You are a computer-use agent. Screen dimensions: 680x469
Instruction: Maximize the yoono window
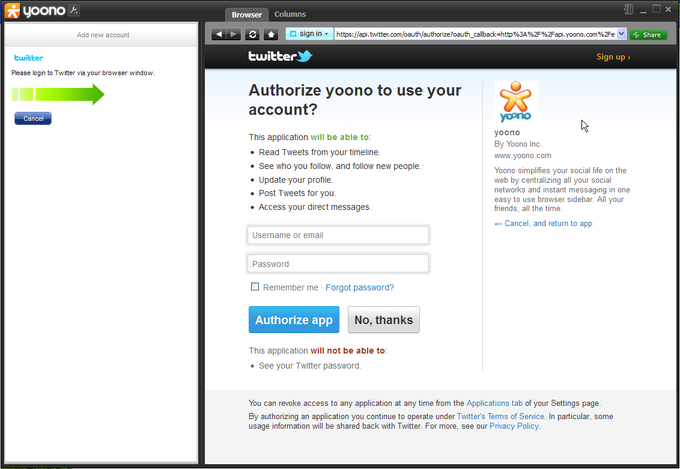pyautogui.click(x=656, y=9)
